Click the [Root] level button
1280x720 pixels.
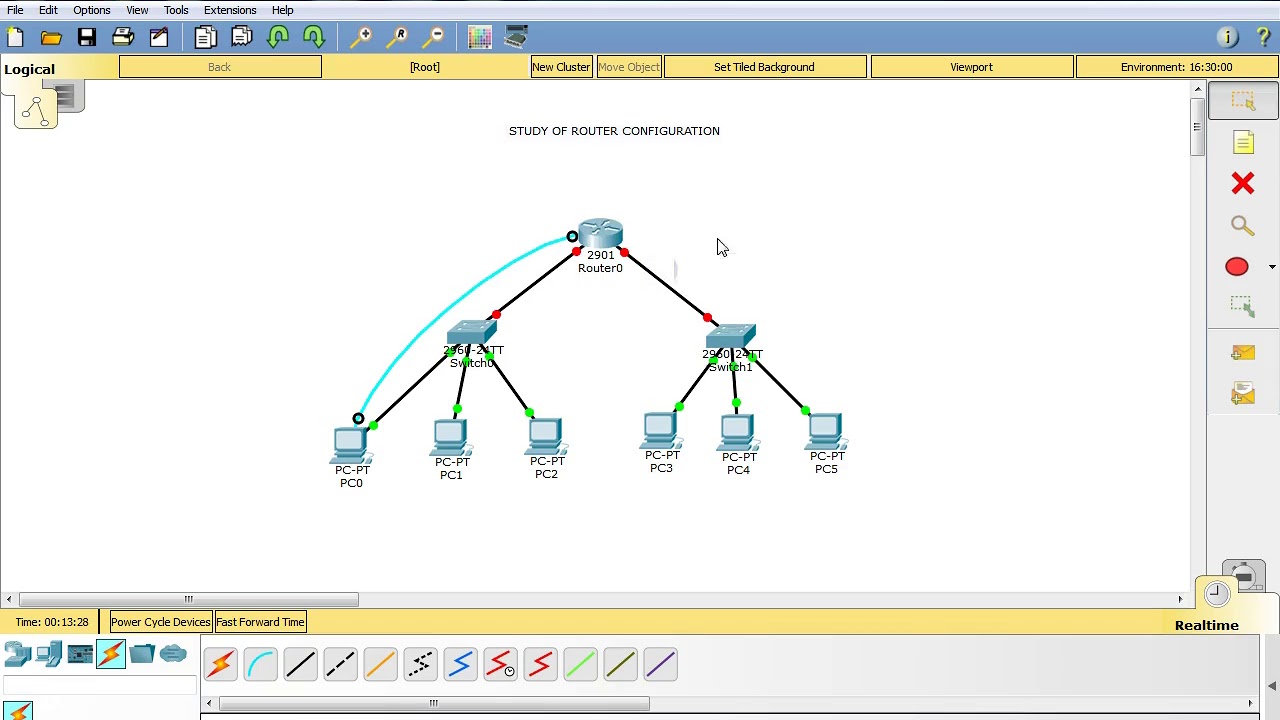pyautogui.click(x=424, y=67)
